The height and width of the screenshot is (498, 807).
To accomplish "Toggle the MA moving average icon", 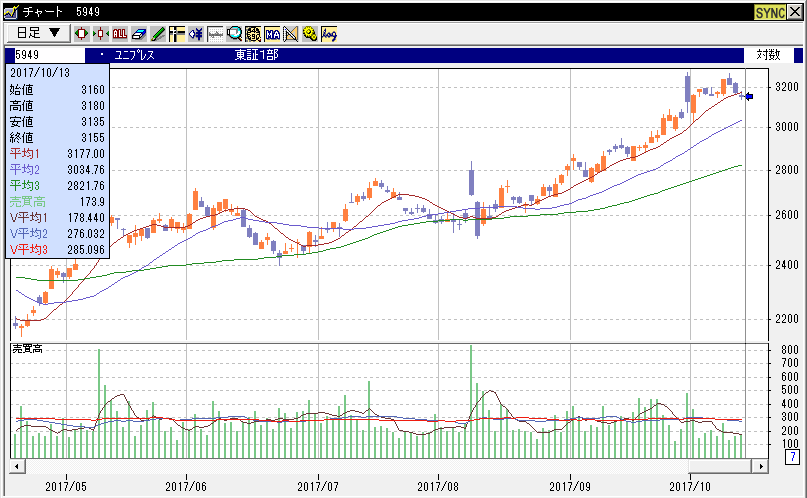I will click(272, 33).
